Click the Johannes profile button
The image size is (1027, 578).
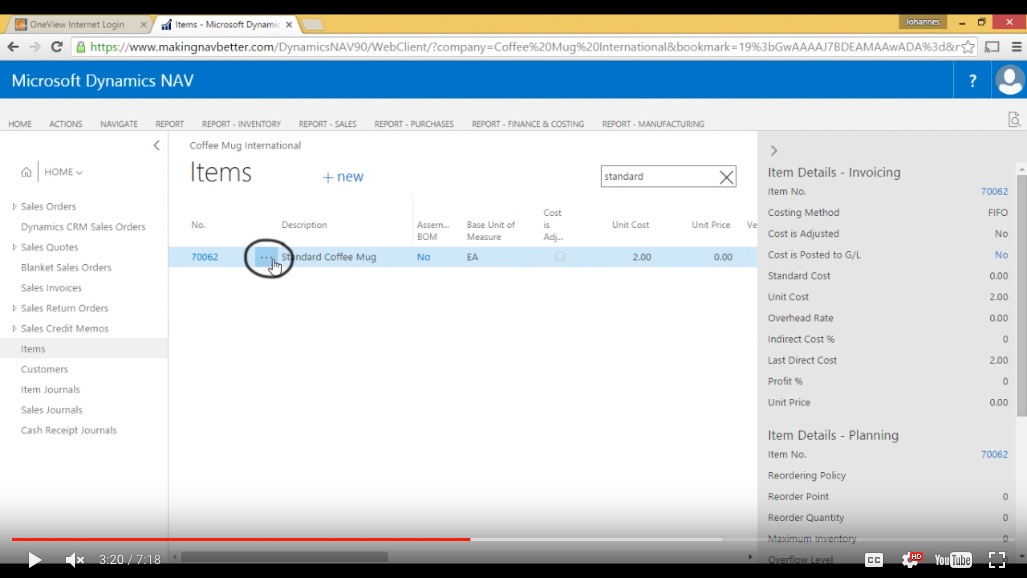[x=922, y=22]
